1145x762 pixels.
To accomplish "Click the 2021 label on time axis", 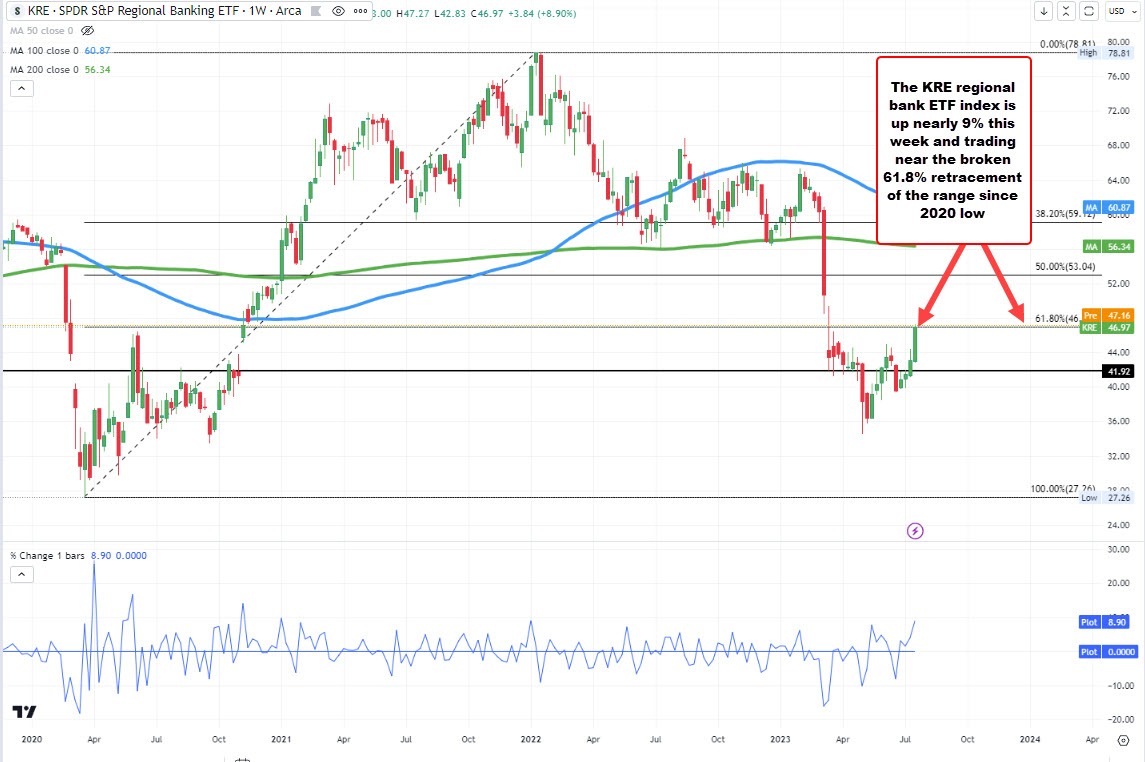I will coord(281,739).
